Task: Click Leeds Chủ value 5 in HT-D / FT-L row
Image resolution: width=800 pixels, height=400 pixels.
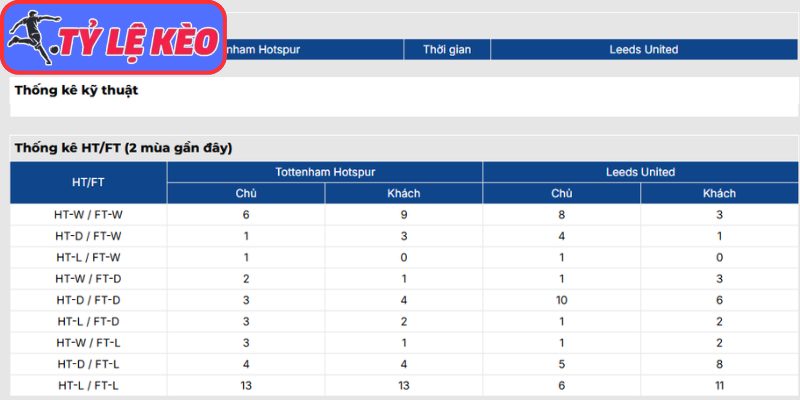Action: [561, 364]
